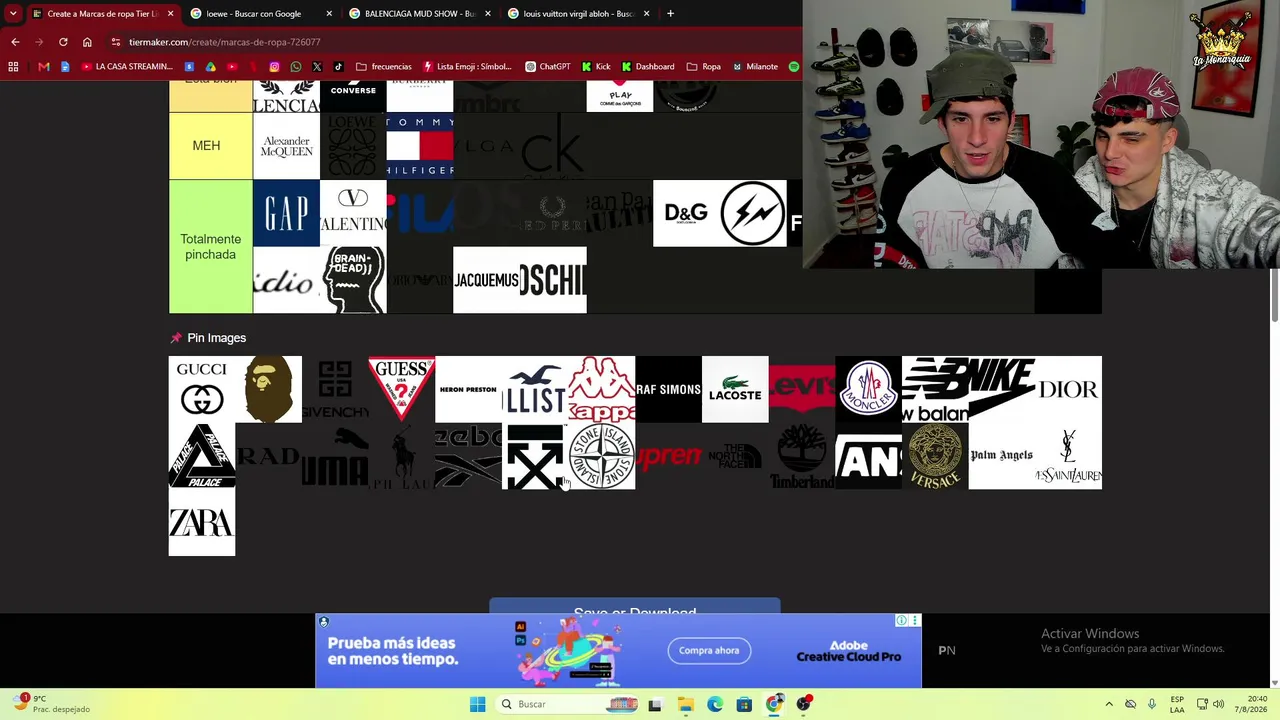Viewport: 1280px width, 720px height.
Task: Choose the Supreme red logo tile
Action: pyautogui.click(x=668, y=456)
